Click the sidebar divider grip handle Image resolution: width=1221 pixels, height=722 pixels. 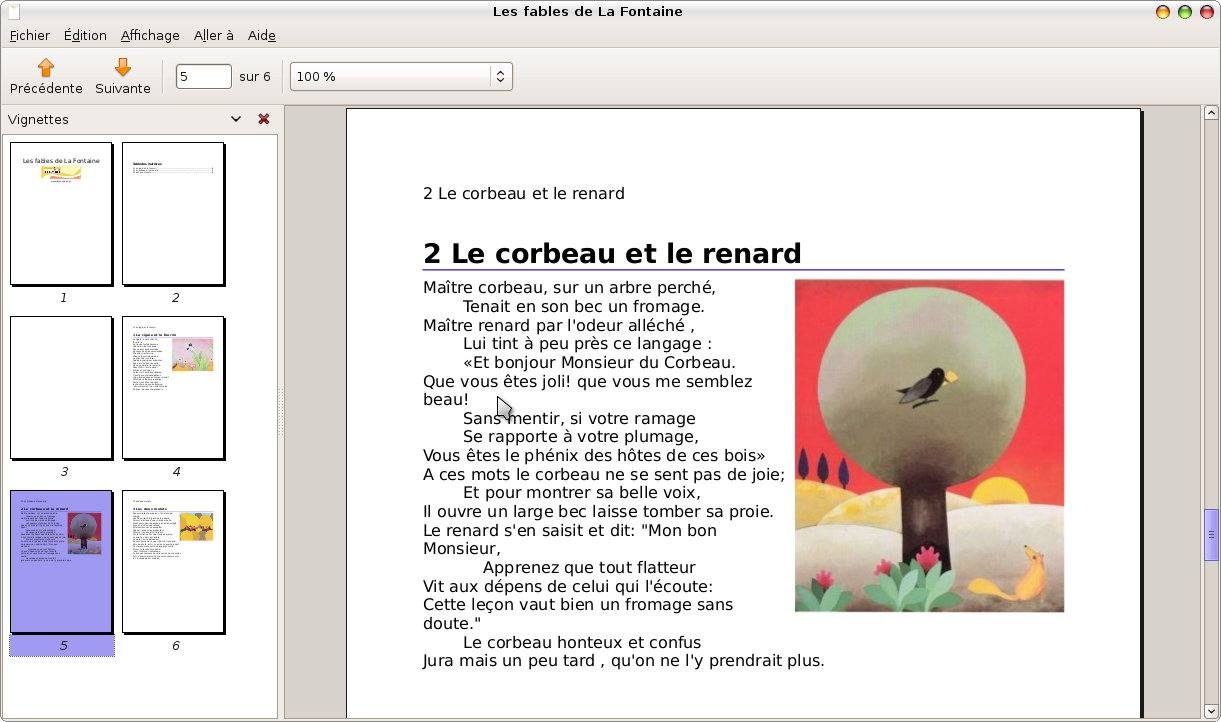281,411
